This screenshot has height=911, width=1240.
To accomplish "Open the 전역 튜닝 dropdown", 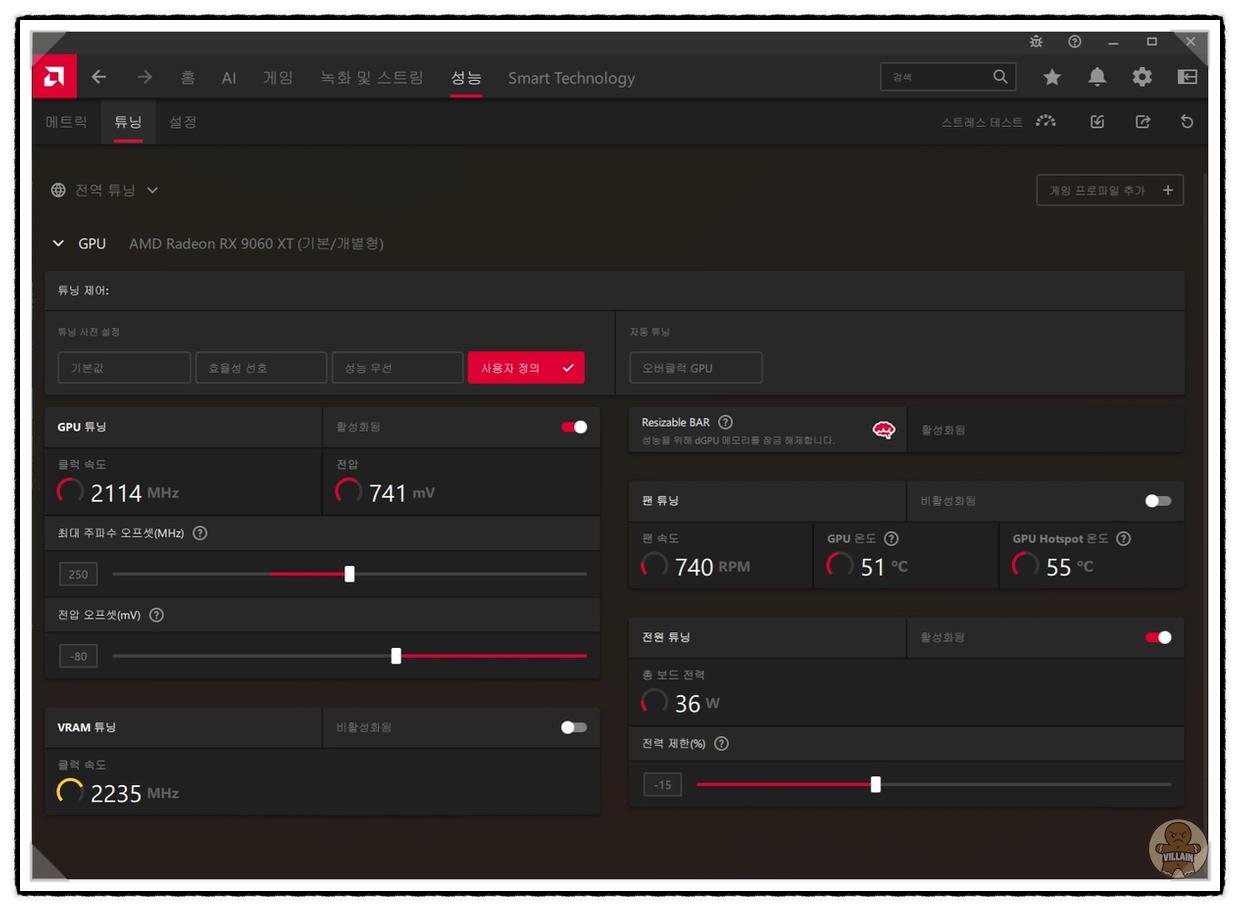I will pyautogui.click(x=105, y=190).
